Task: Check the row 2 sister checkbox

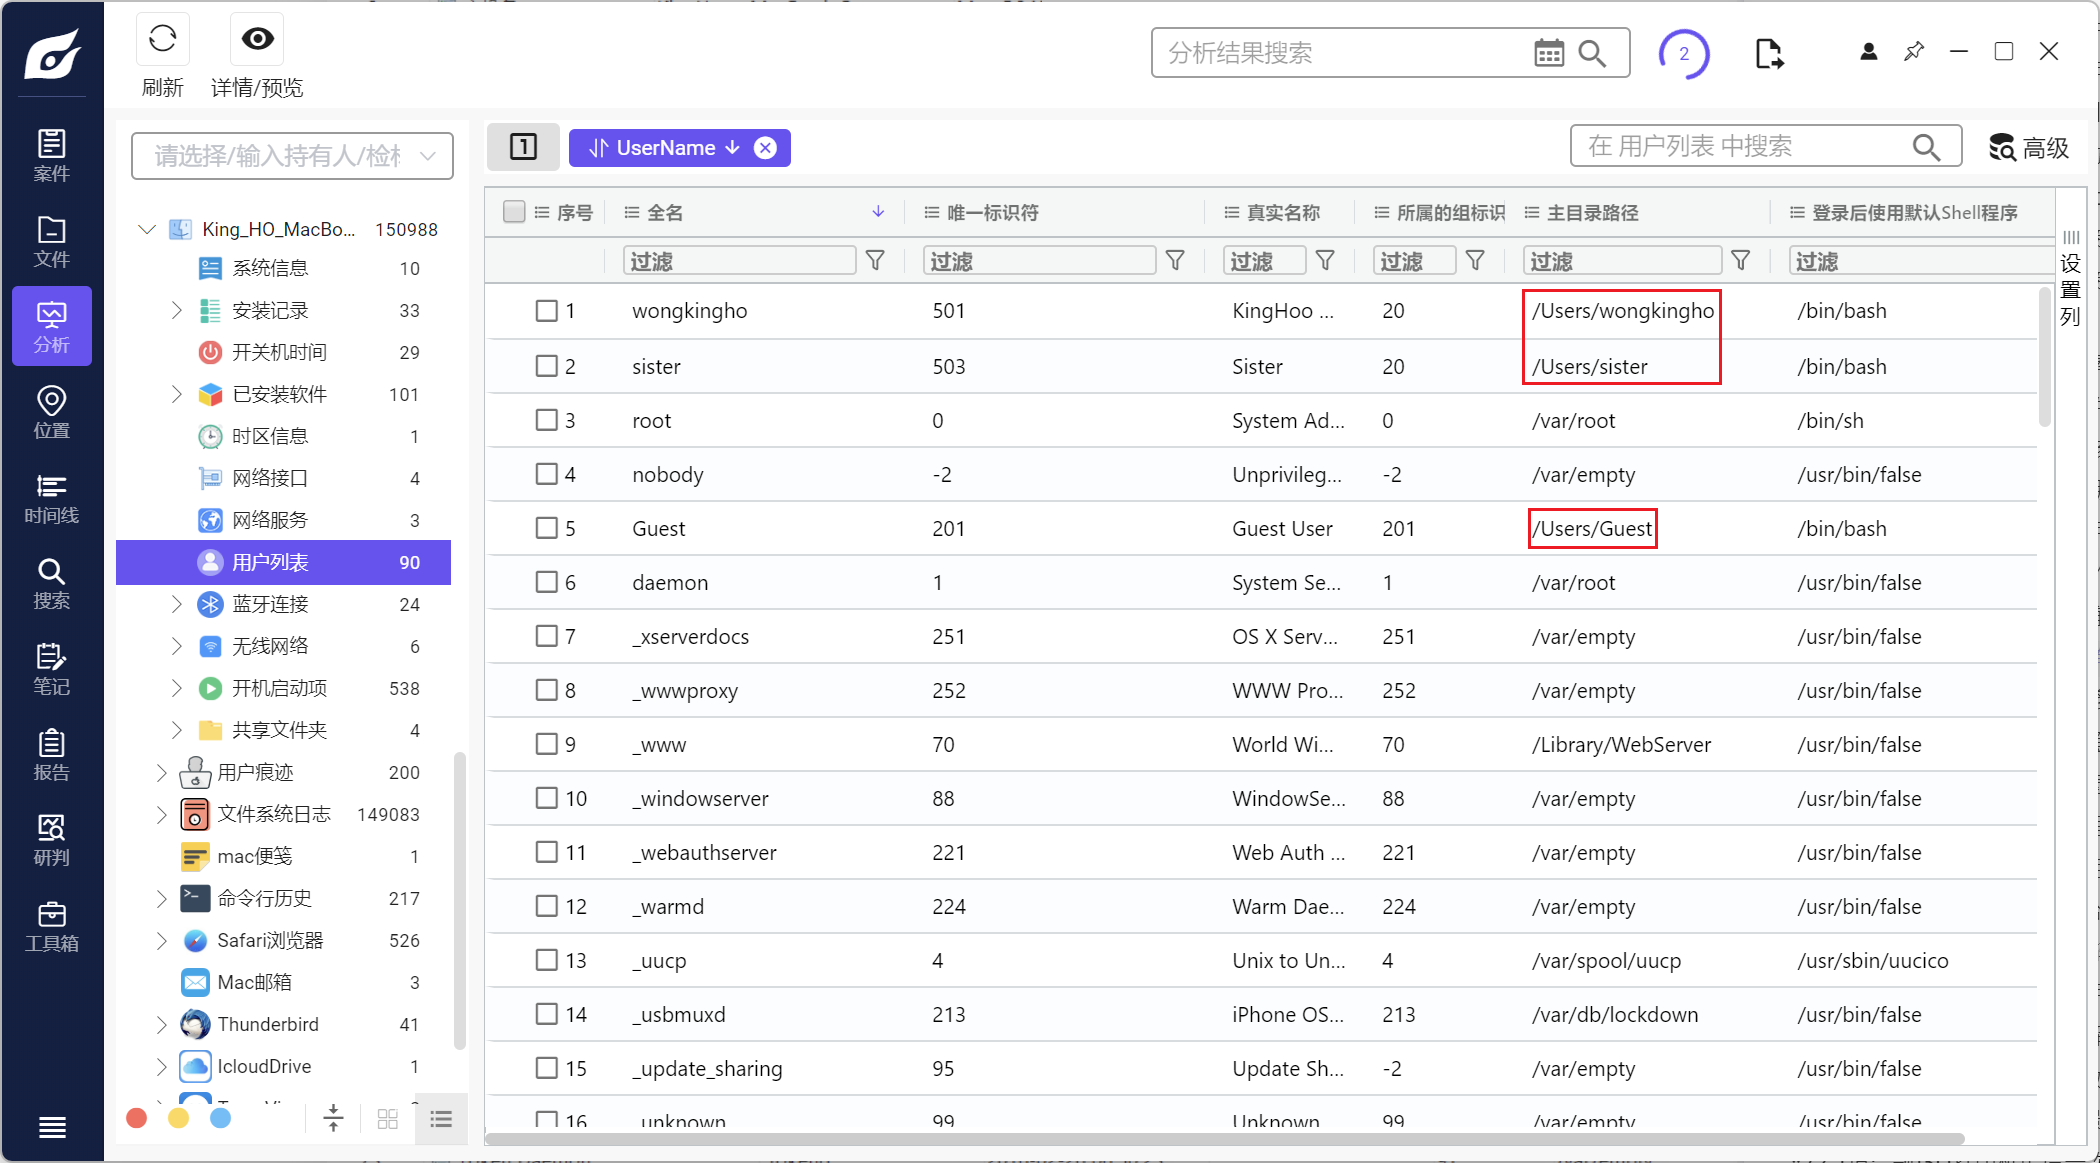Action: point(546,366)
